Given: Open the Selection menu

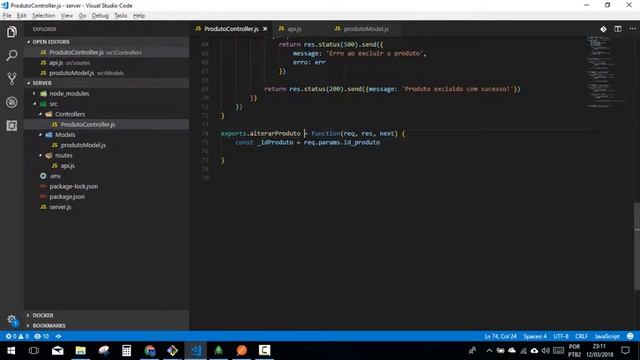Looking at the screenshot, I should coord(44,16).
